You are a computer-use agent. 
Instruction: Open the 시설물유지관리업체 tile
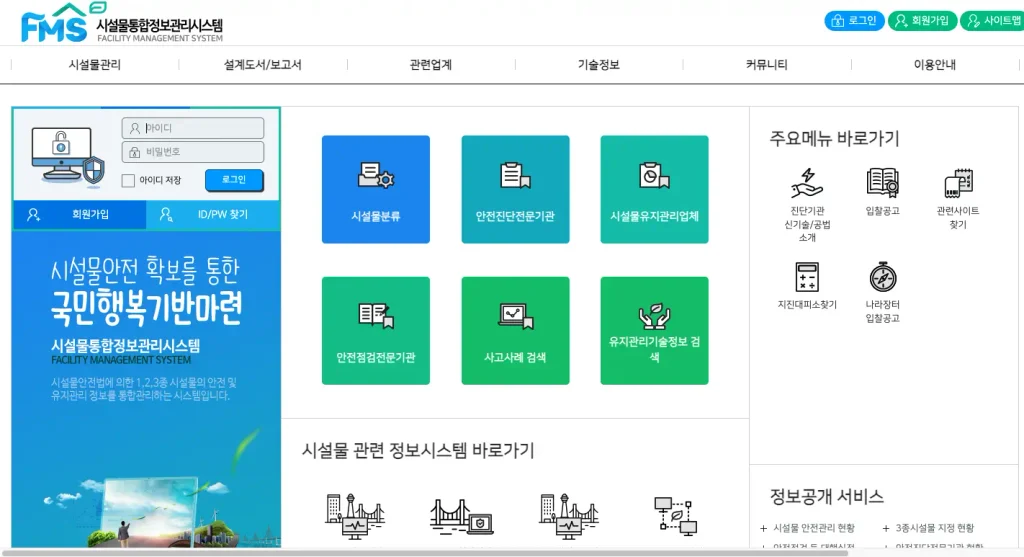click(654, 189)
